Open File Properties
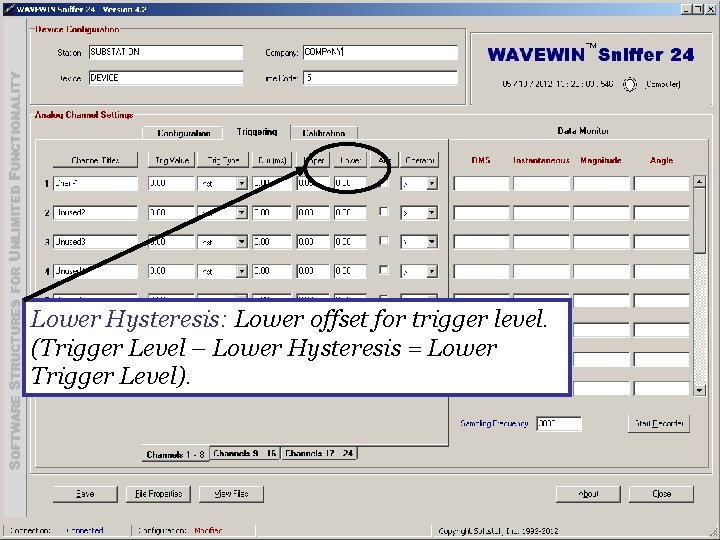Viewport: 720px width, 540px height. 158,494
